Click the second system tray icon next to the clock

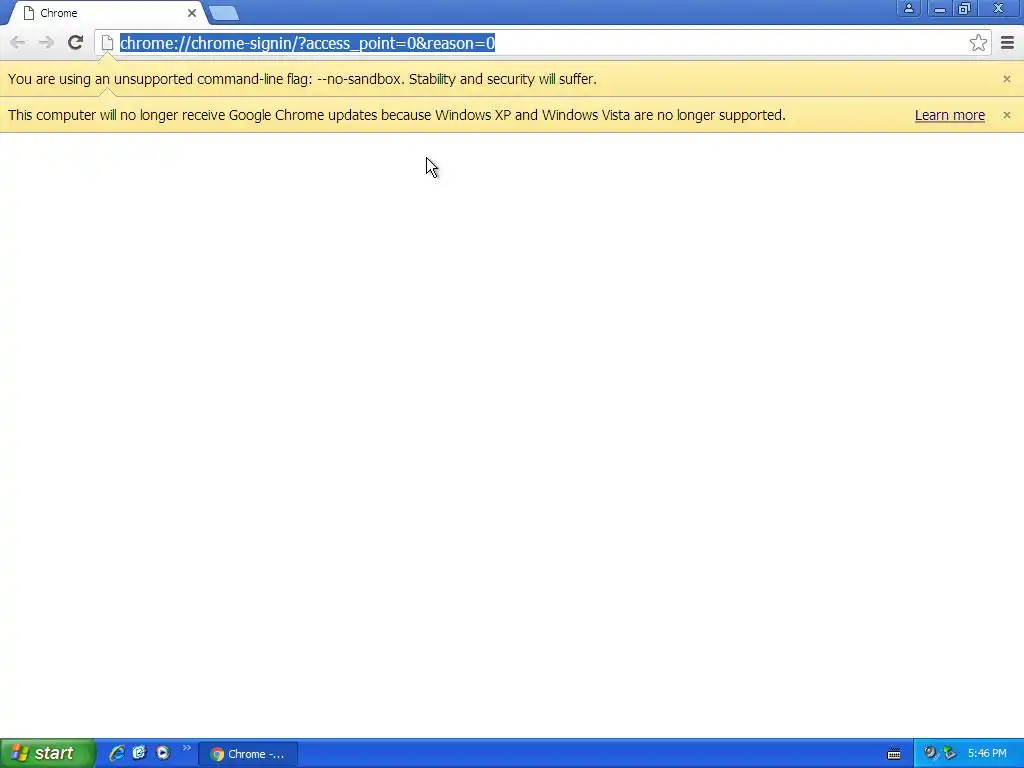(950, 753)
